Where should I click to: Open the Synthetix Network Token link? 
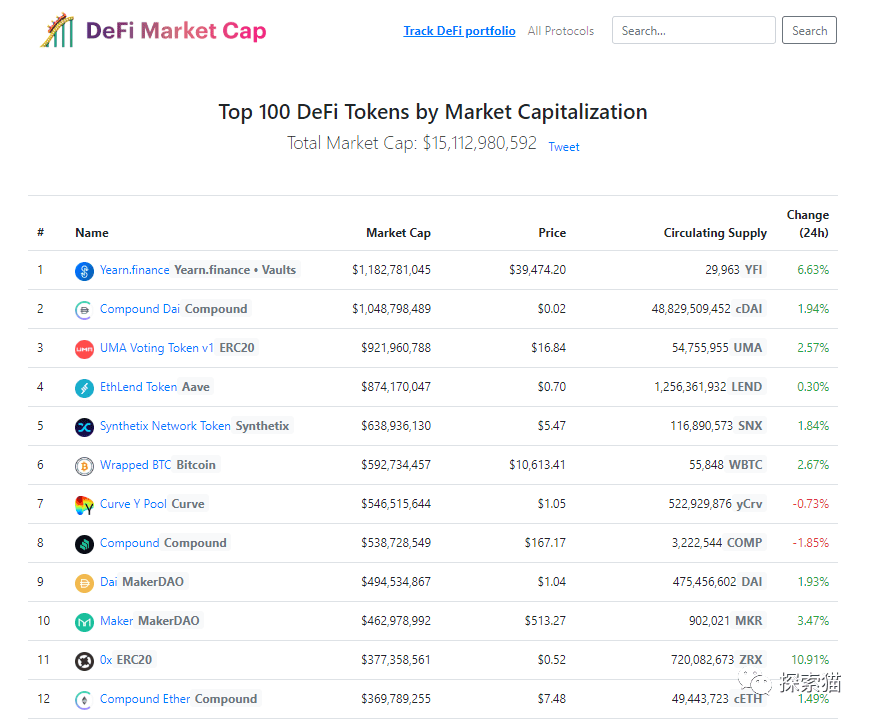pyautogui.click(x=165, y=426)
